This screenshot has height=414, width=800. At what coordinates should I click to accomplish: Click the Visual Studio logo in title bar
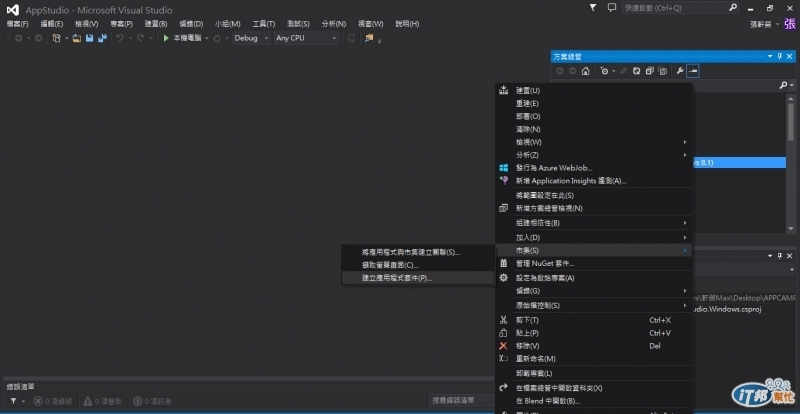point(13,10)
